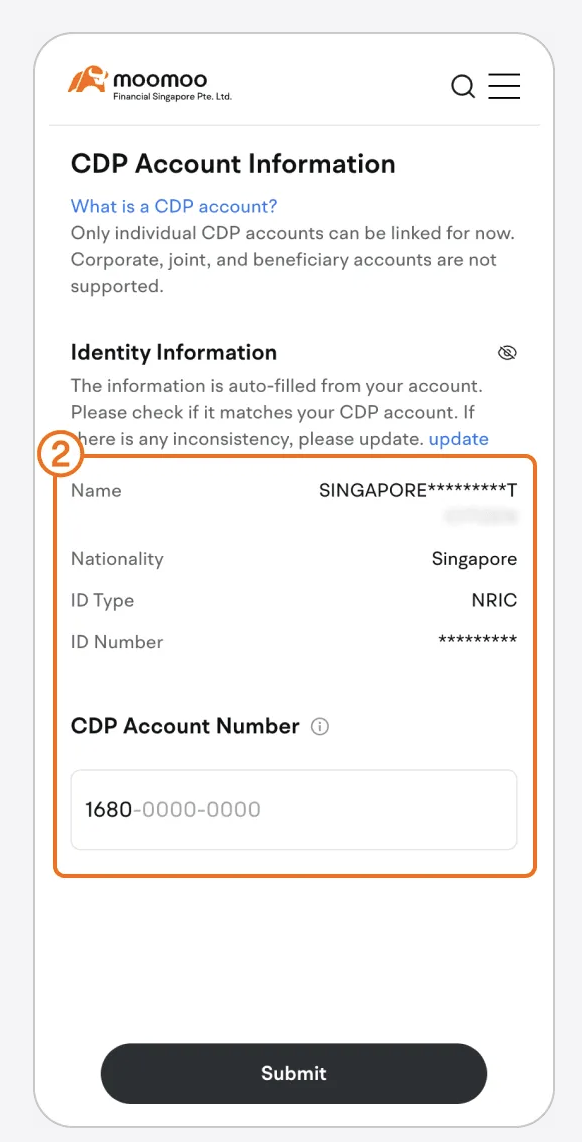Click the magnifying glass in the header
582x1142 pixels.
pyautogui.click(x=463, y=87)
